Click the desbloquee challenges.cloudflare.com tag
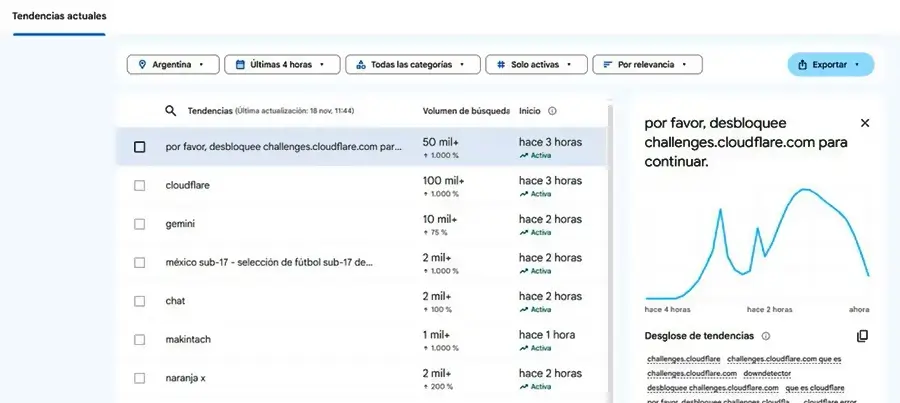 [x=713, y=389]
